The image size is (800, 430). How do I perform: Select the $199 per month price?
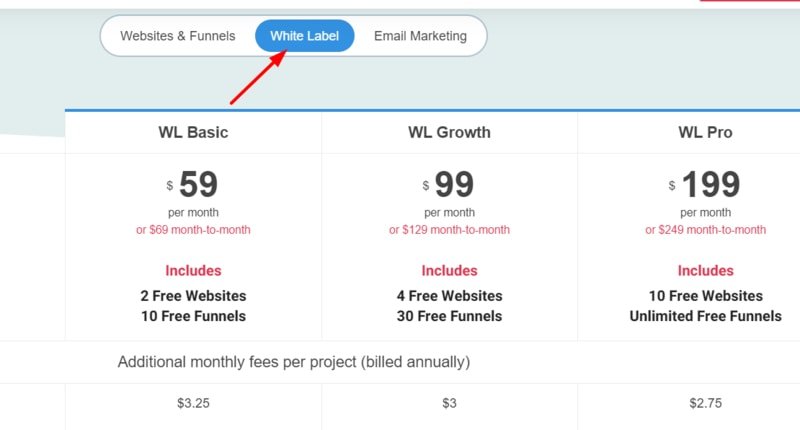[x=705, y=184]
